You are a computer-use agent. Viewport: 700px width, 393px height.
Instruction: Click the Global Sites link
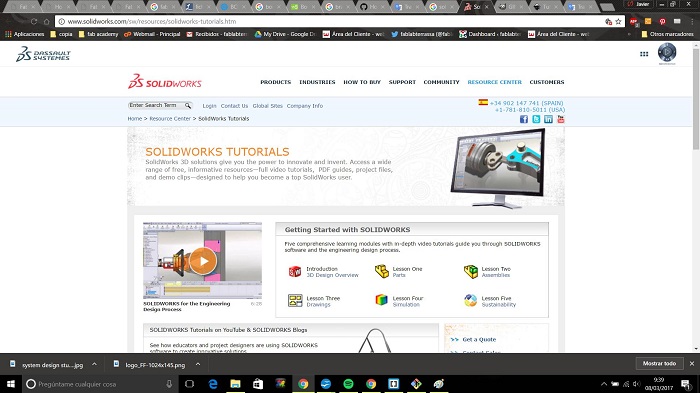tap(267, 106)
